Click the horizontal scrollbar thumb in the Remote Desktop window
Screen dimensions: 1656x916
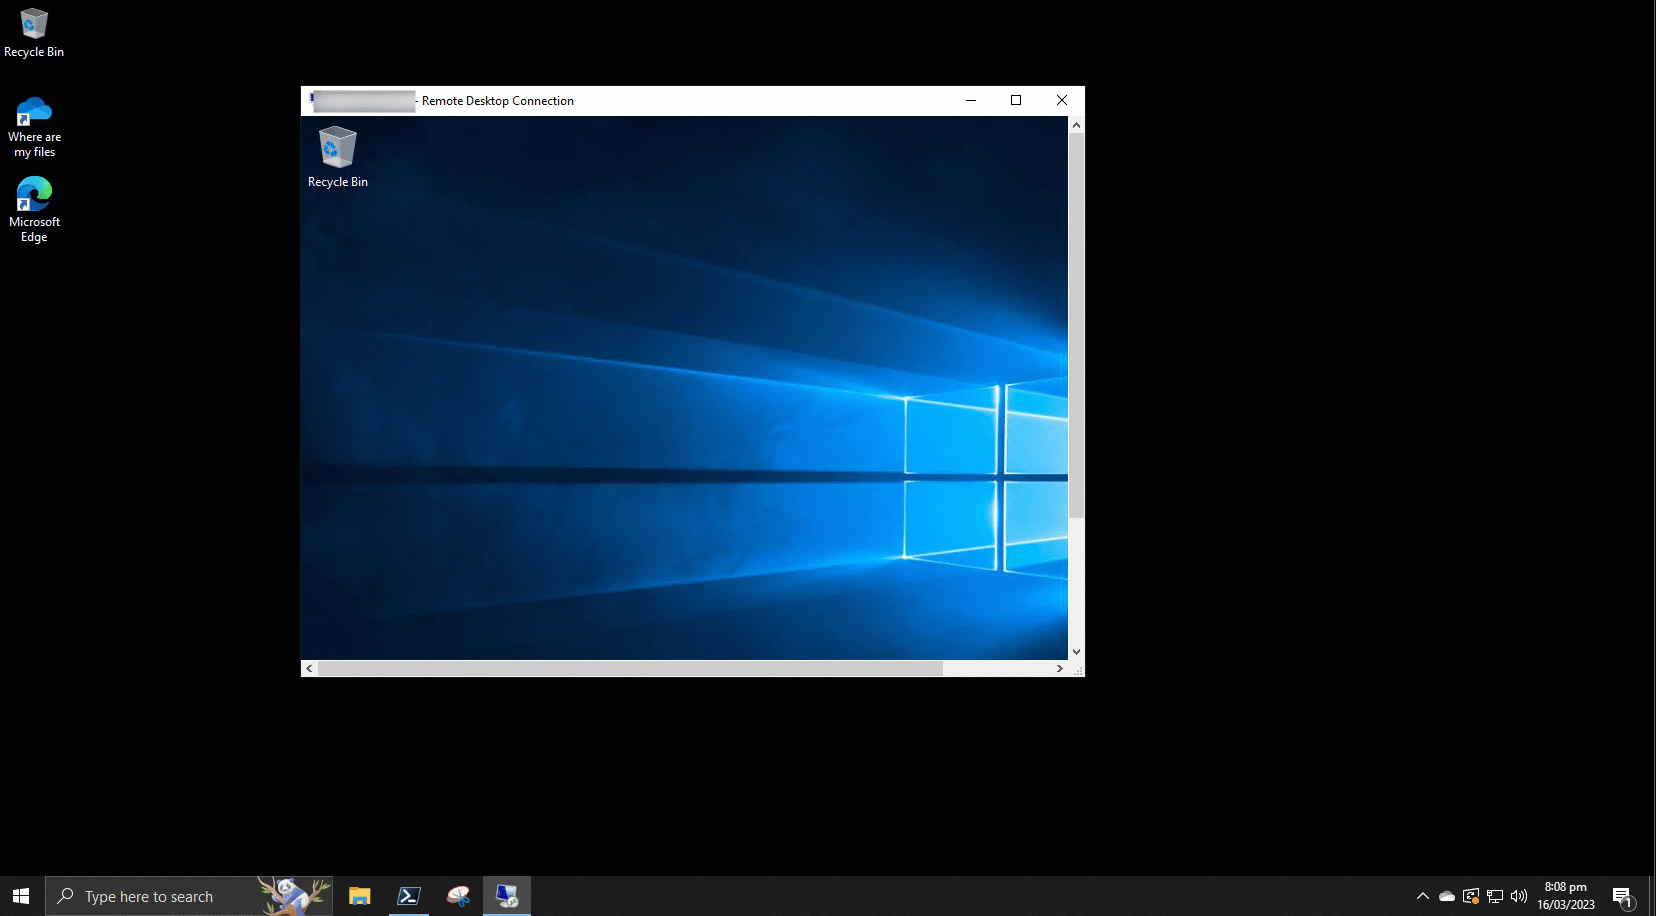(630, 668)
